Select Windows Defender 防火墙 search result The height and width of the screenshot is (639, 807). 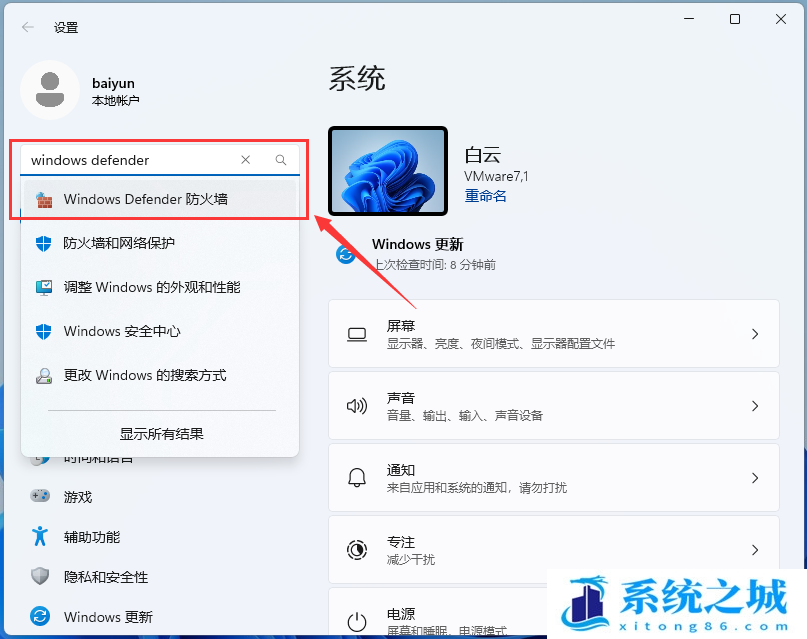point(160,199)
